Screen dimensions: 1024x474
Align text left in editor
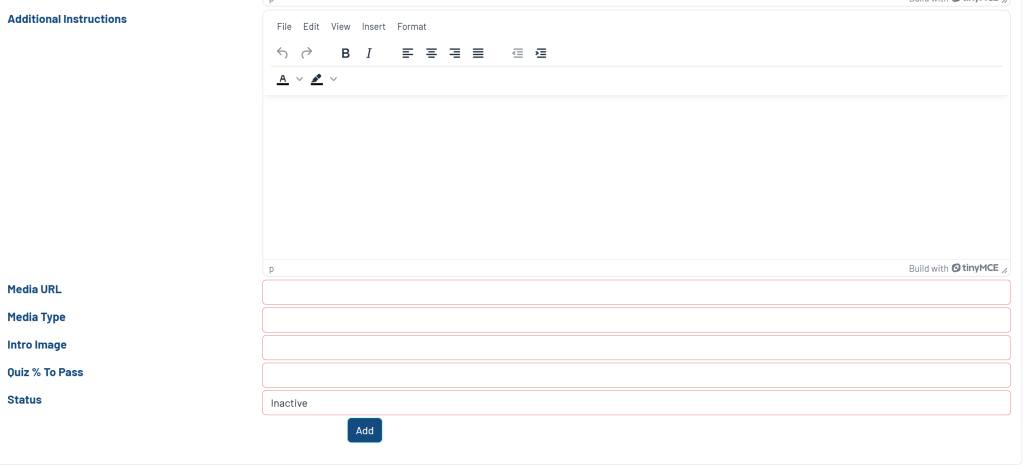tap(408, 53)
